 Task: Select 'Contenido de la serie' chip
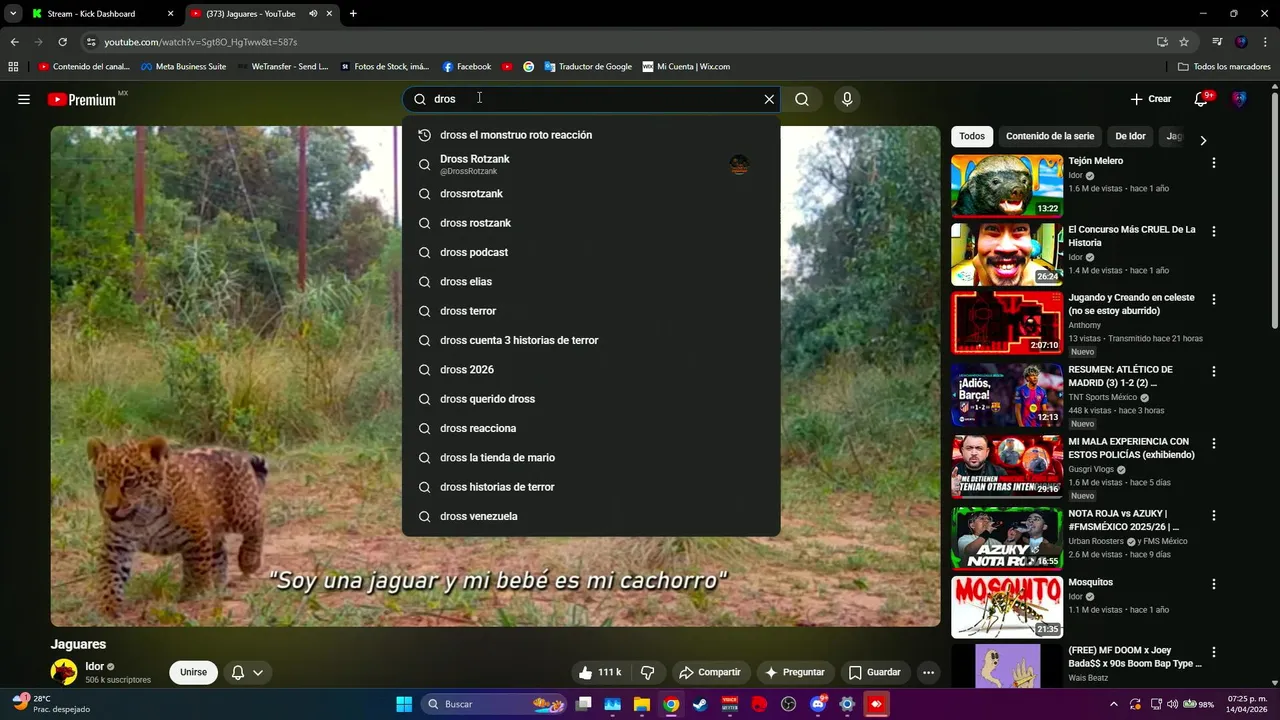click(x=1050, y=136)
